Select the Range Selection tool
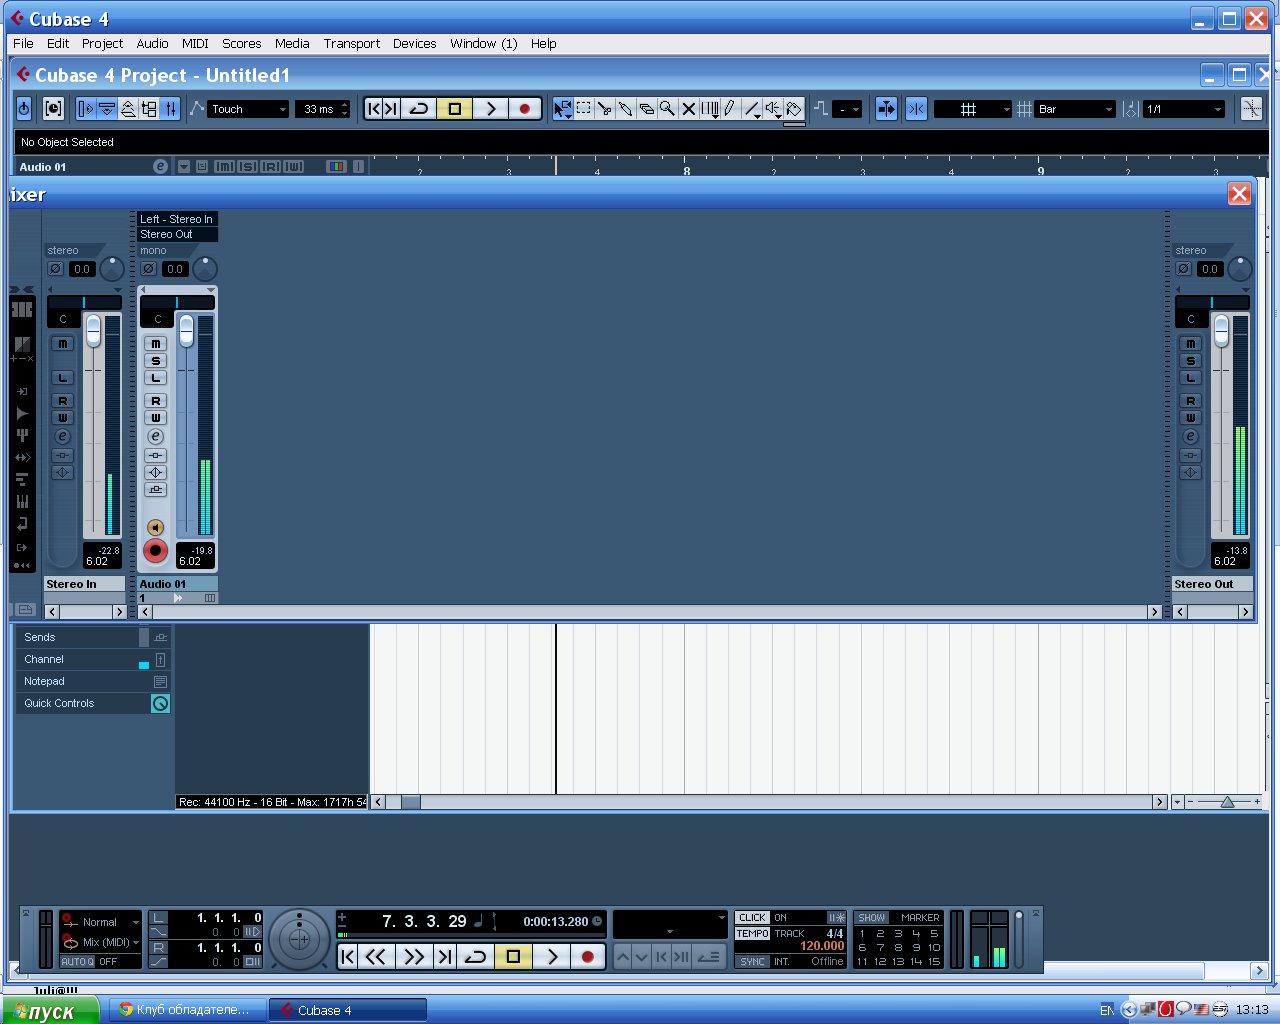 [x=584, y=109]
